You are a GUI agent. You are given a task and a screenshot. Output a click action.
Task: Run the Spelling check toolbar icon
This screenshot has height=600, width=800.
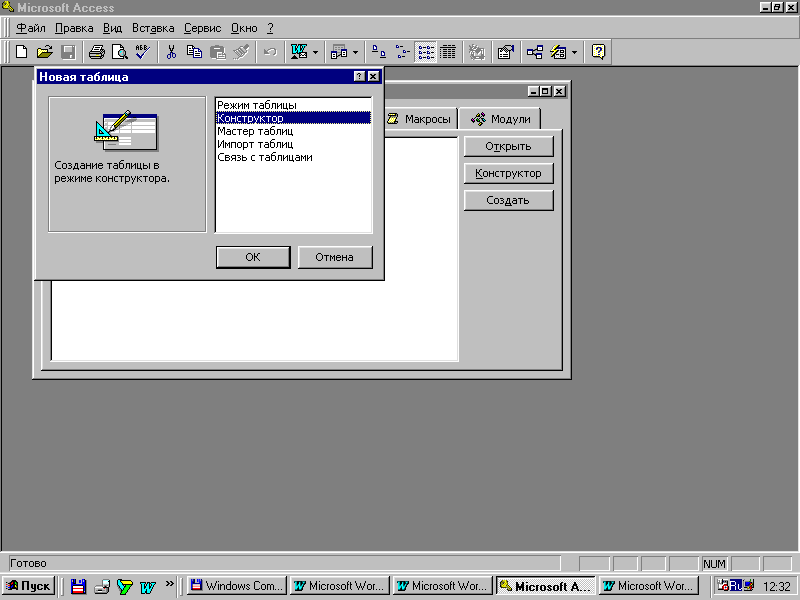(142, 52)
